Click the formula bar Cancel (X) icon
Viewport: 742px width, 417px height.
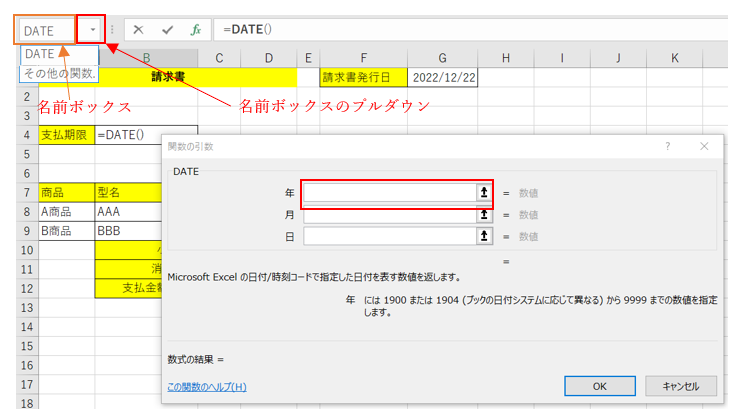click(138, 30)
